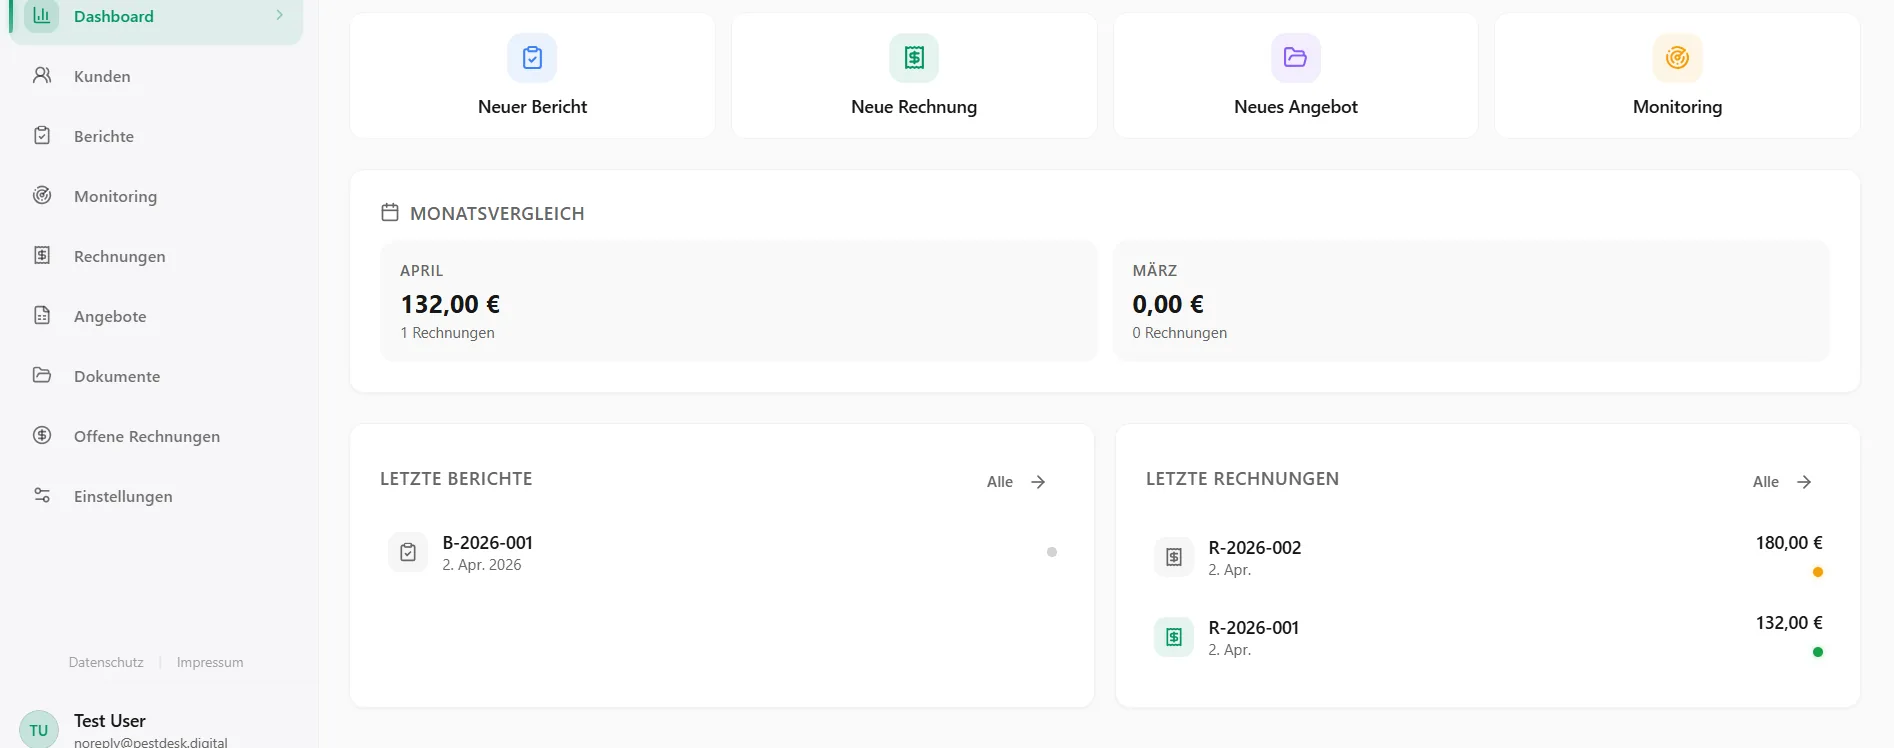Click the Berichte clipboard icon in sidebar
1894x748 pixels.
42,135
